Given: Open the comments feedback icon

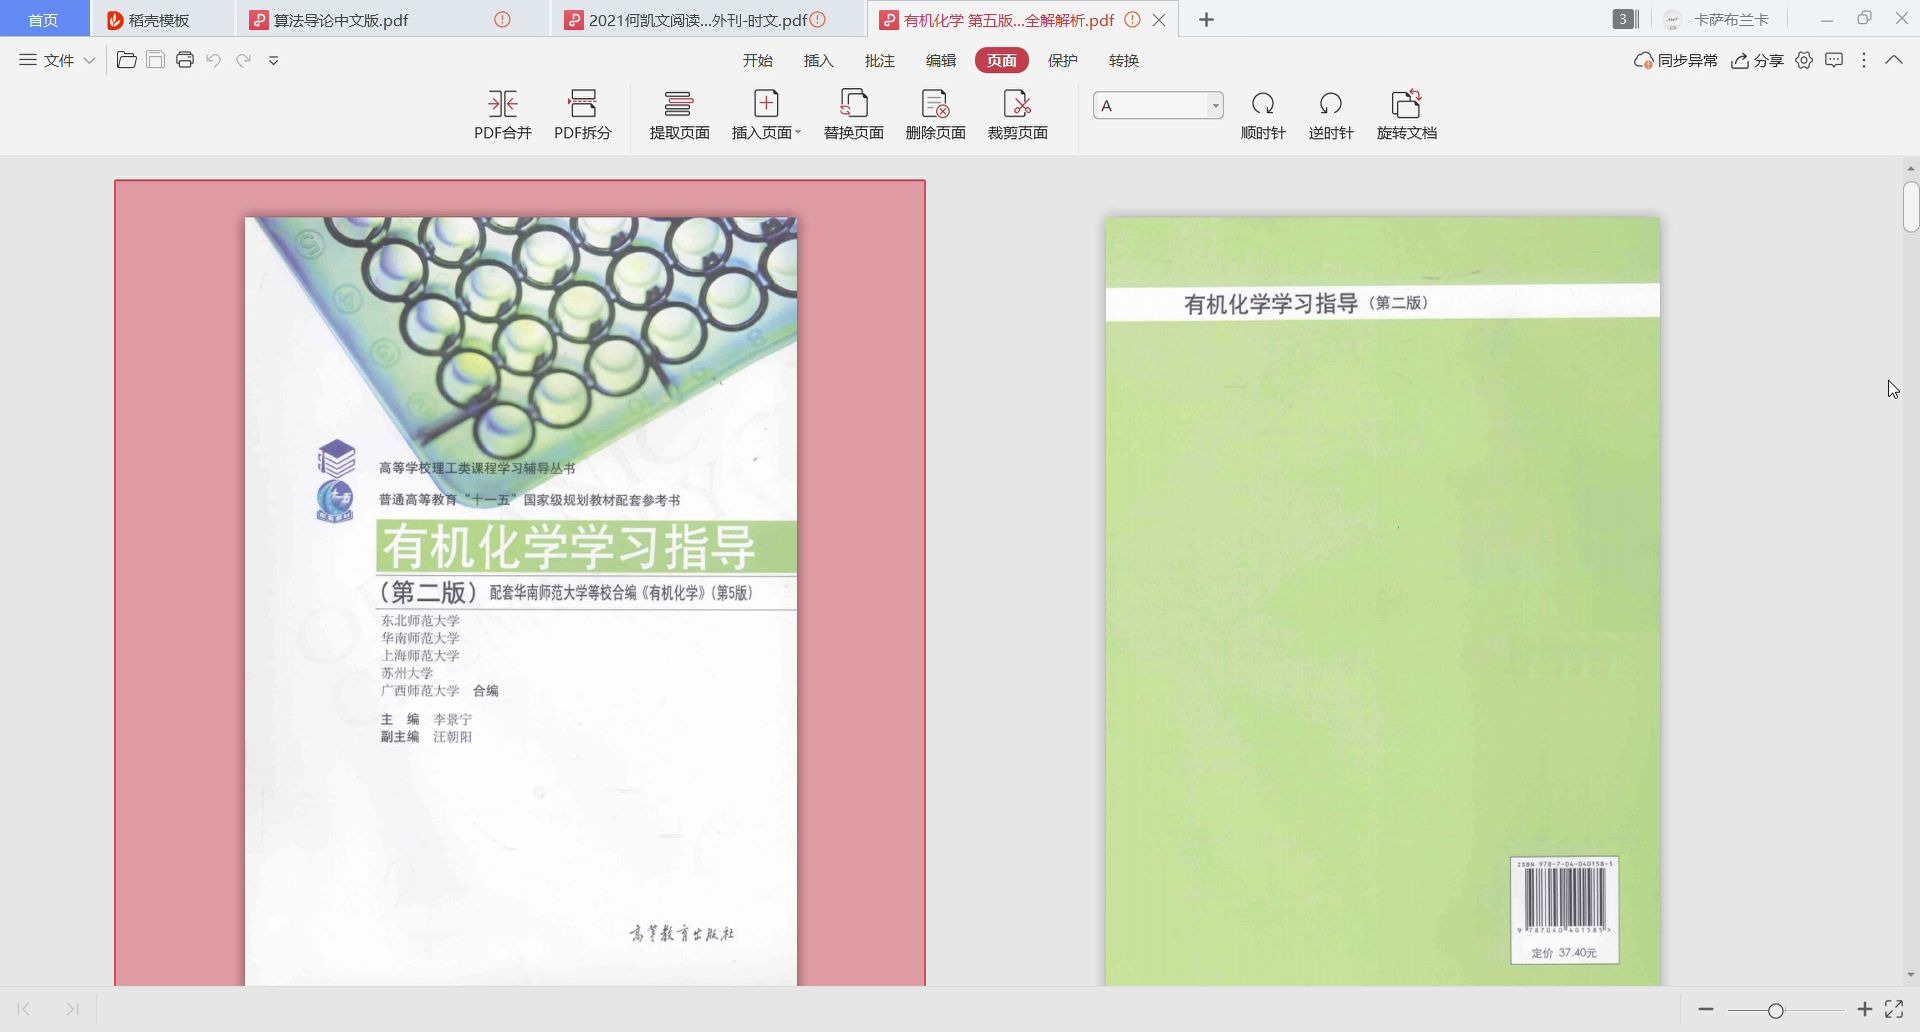Looking at the screenshot, I should click(x=1834, y=61).
